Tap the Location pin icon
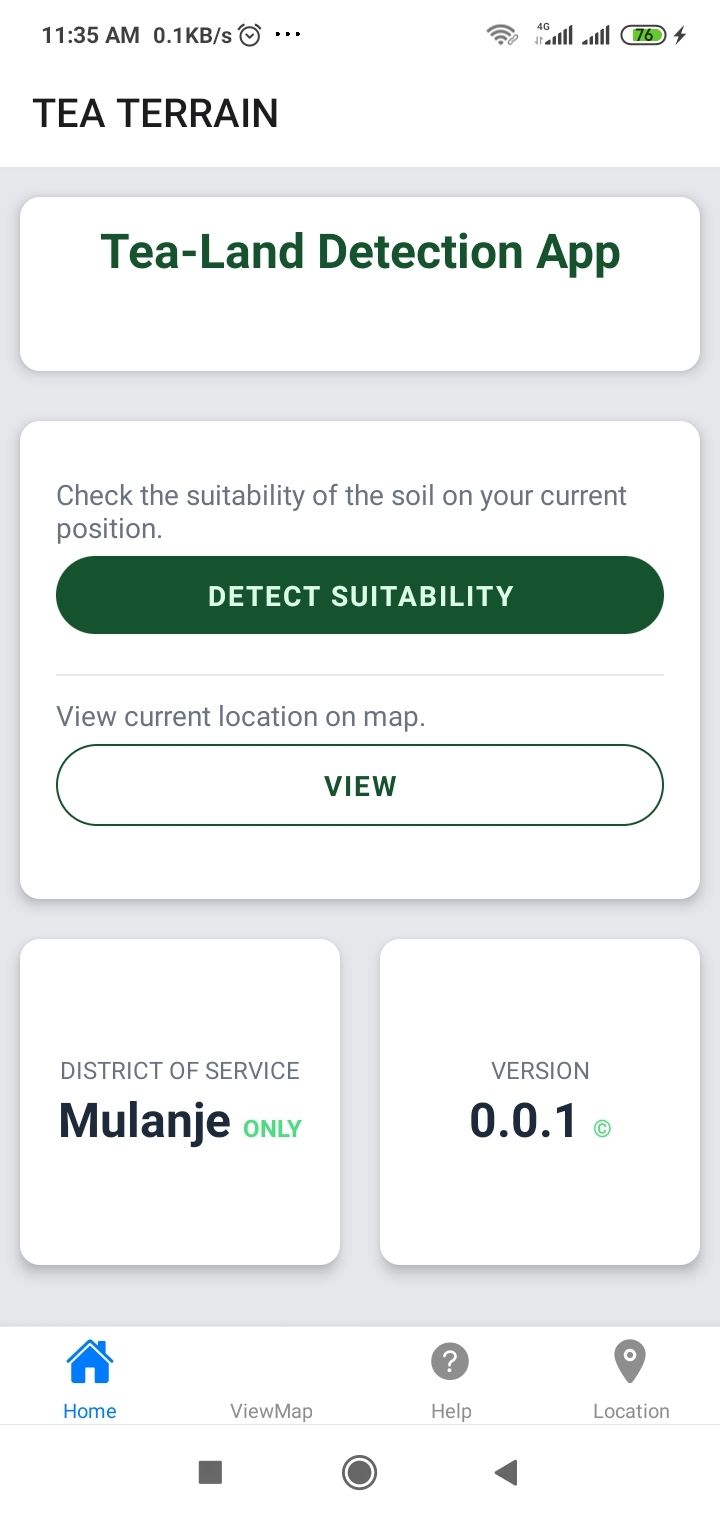The width and height of the screenshot is (720, 1520). coord(630,1361)
